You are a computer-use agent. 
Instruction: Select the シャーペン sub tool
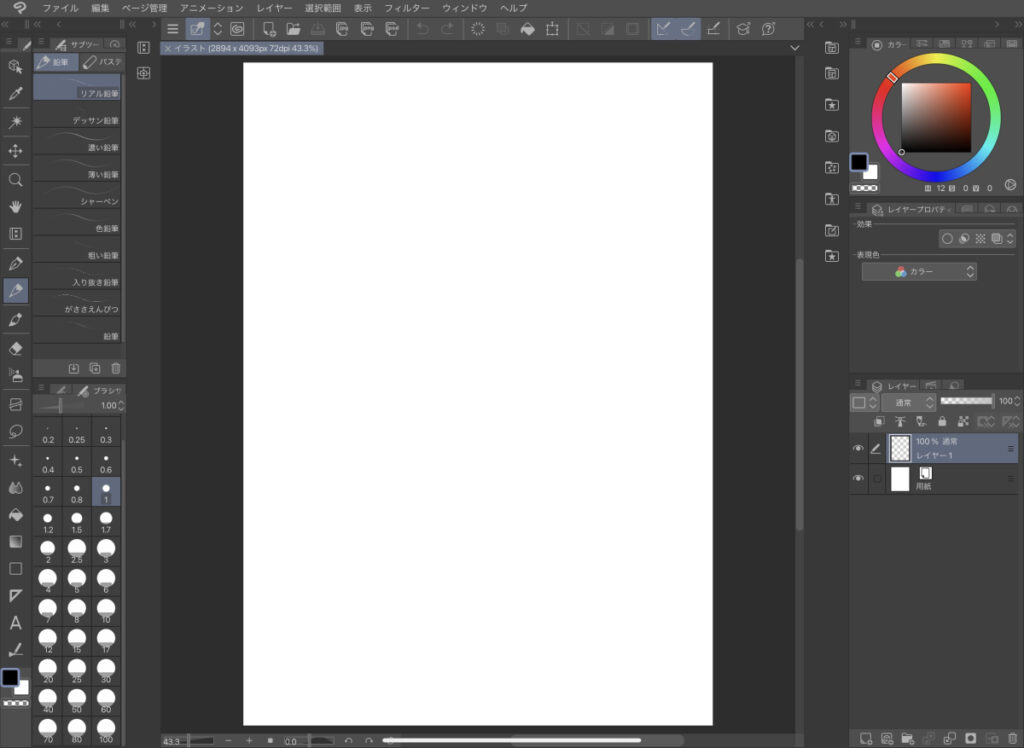pyautogui.click(x=77, y=195)
